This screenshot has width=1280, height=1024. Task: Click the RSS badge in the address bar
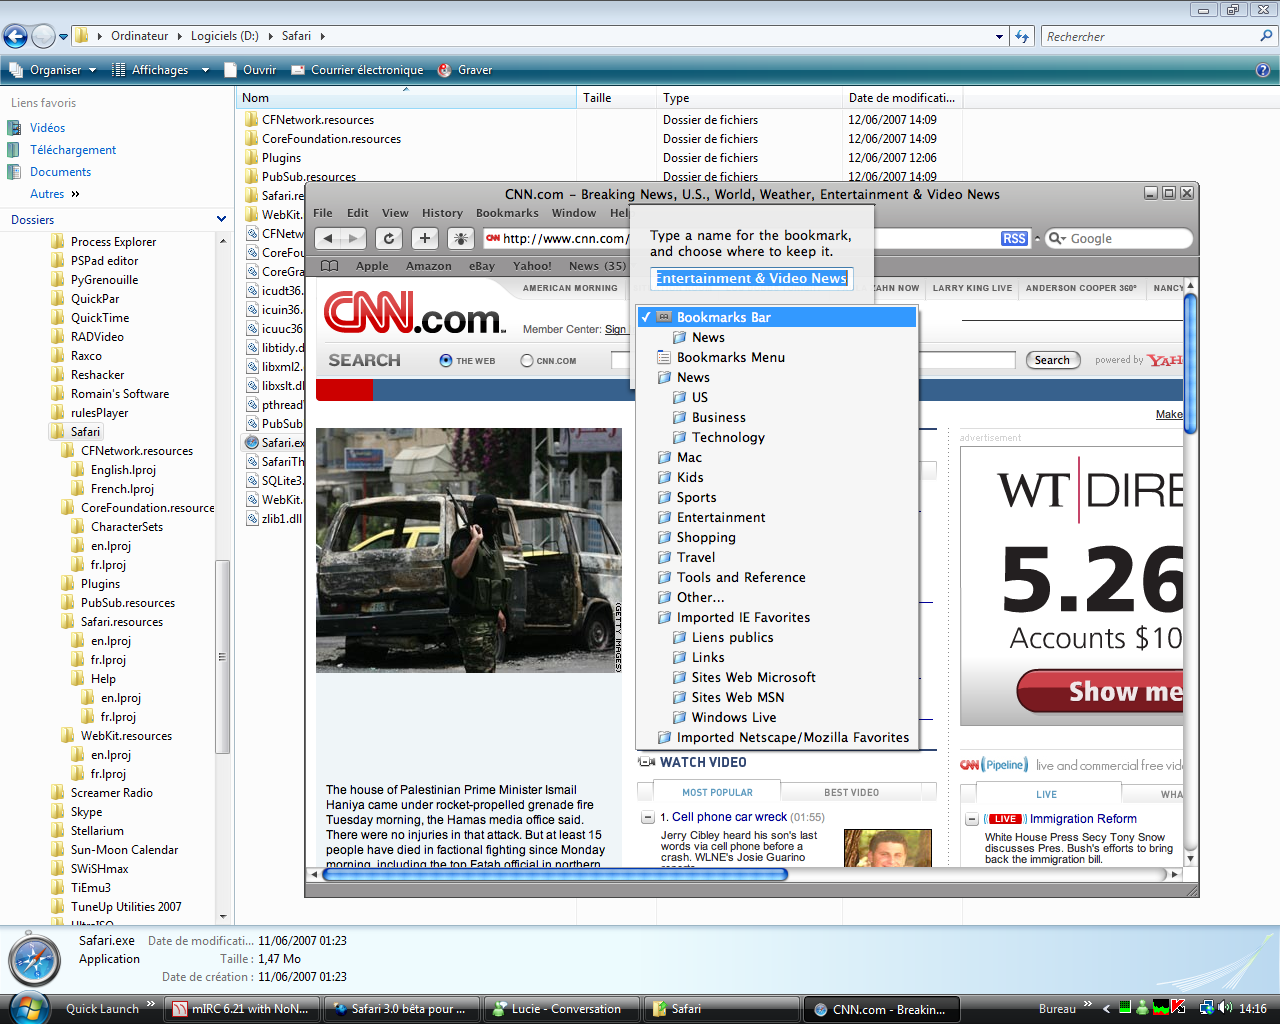click(1014, 239)
